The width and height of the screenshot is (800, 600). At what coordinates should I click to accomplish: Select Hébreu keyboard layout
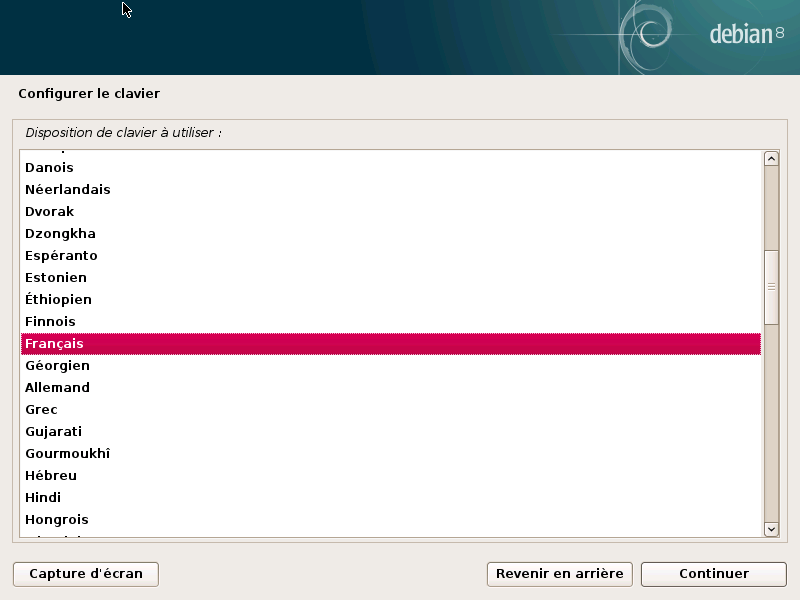(x=51, y=476)
